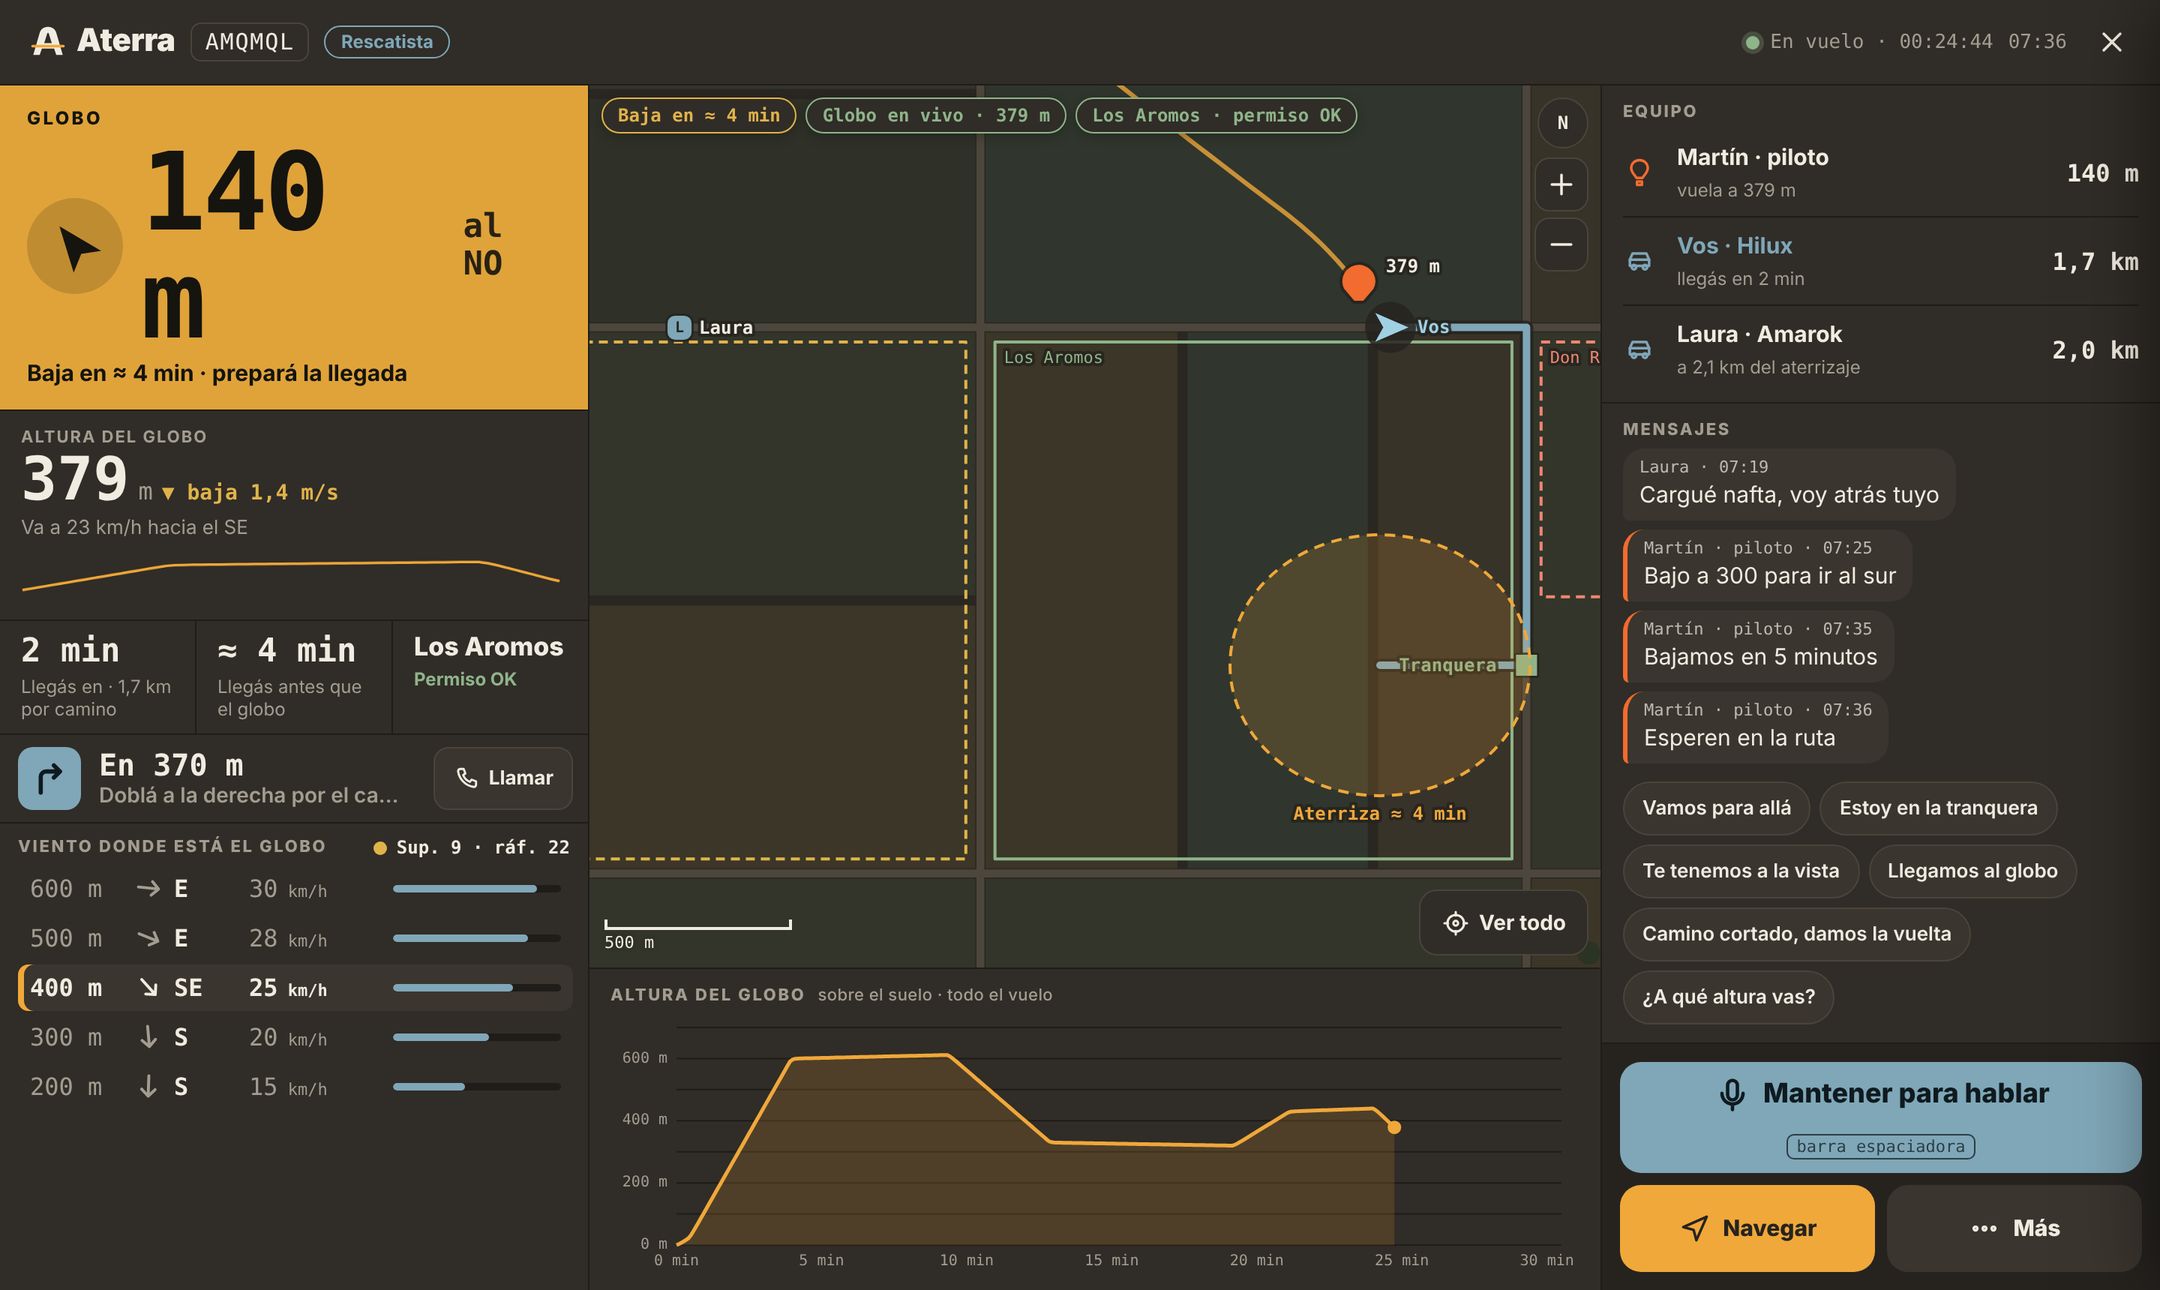
Task: Select the Globo en vivo 379 m chip
Action: (x=936, y=115)
